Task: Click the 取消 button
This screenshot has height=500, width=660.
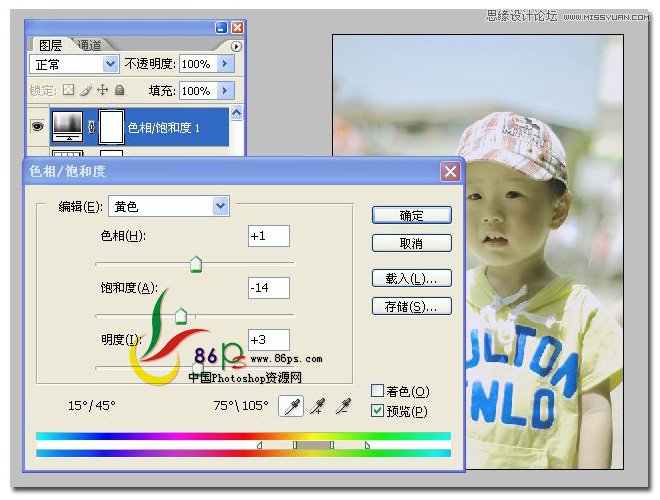Action: click(412, 243)
